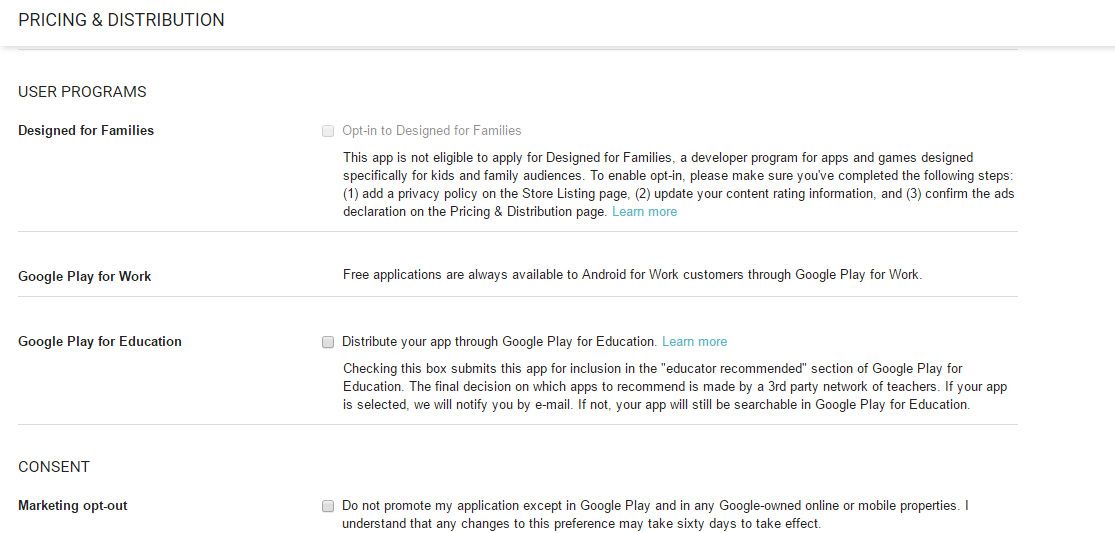The image size is (1115, 533).
Task: Click the CONSENT section heading
Action: [54, 467]
